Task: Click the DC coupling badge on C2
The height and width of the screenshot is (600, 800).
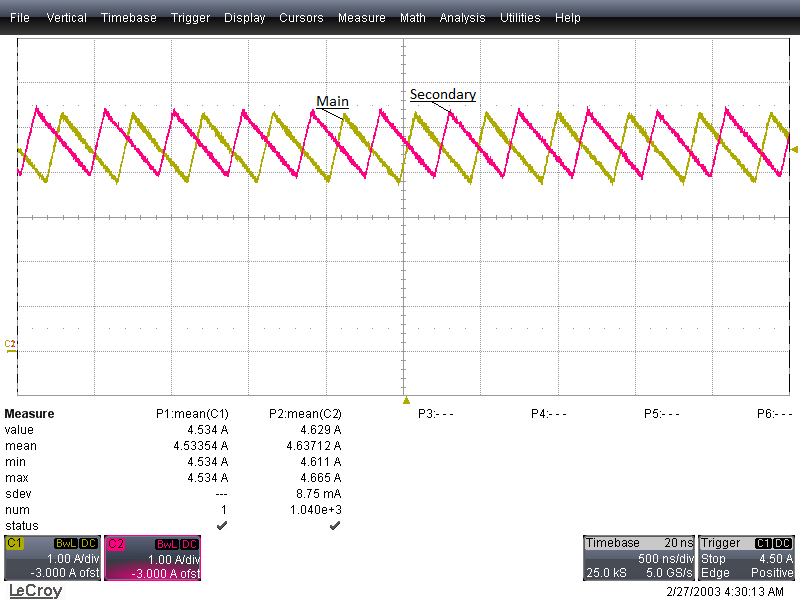Action: (x=189, y=542)
